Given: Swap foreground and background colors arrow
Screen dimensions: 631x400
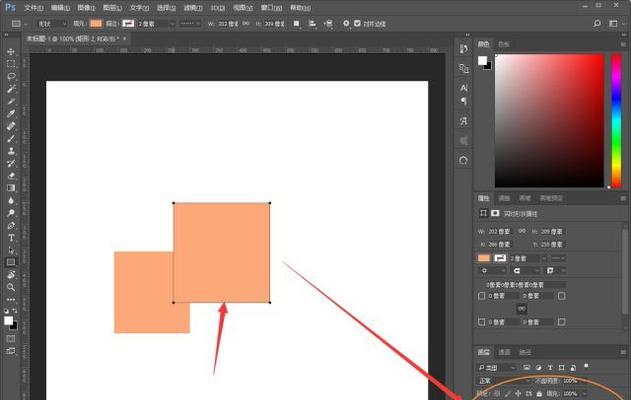Looking at the screenshot, I should click(x=15, y=311).
